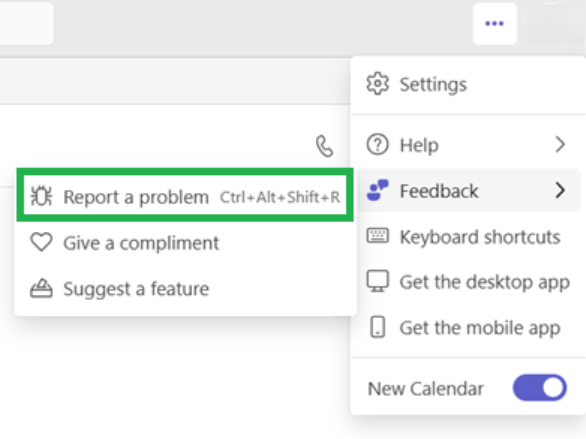
Task: Click the Feedback submenu chevron arrow
Action: (560, 190)
